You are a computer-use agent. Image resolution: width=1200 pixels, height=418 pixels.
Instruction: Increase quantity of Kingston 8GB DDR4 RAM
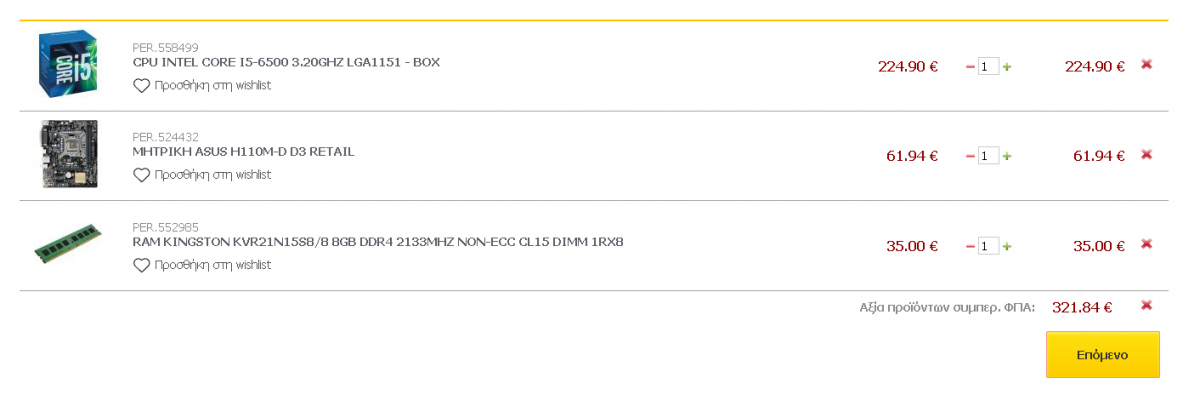click(1007, 246)
